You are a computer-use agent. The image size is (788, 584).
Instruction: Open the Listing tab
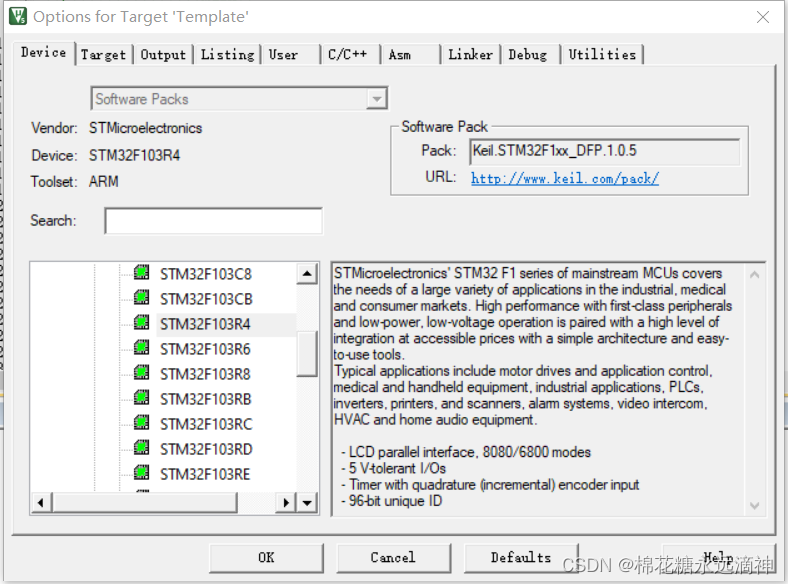click(x=227, y=55)
